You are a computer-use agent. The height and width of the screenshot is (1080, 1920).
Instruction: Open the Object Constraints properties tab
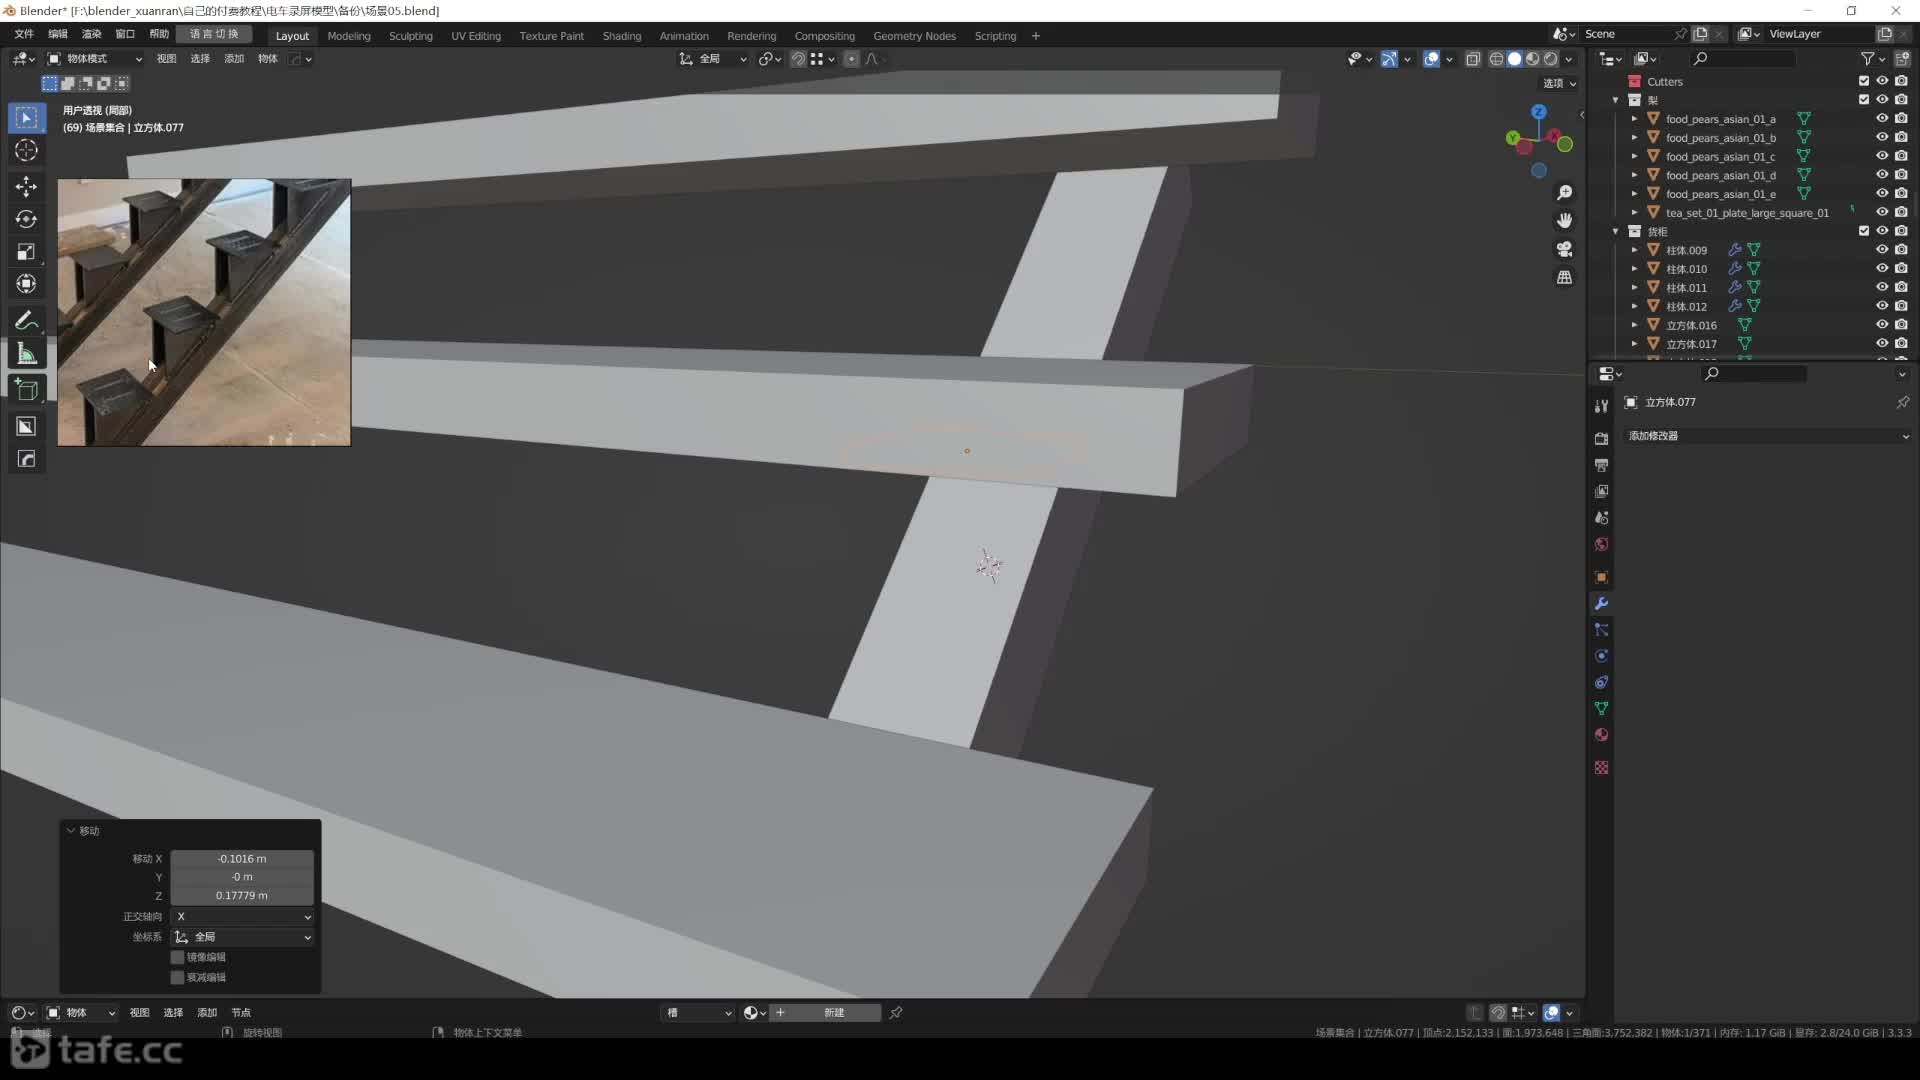1601,682
